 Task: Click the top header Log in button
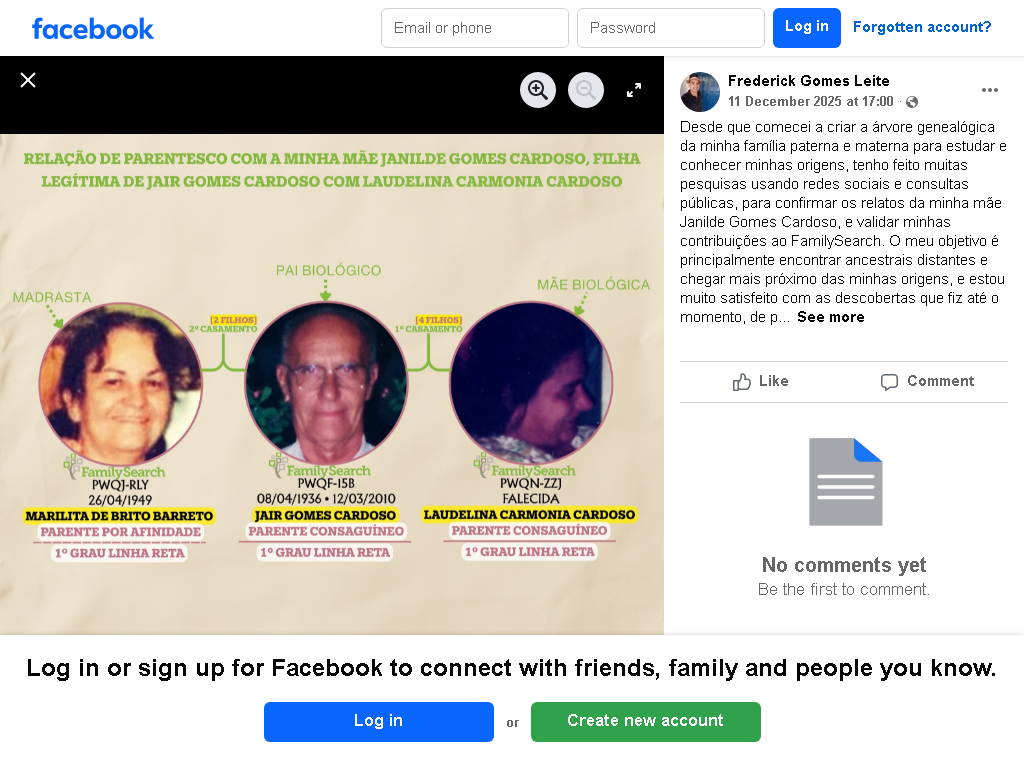click(807, 28)
